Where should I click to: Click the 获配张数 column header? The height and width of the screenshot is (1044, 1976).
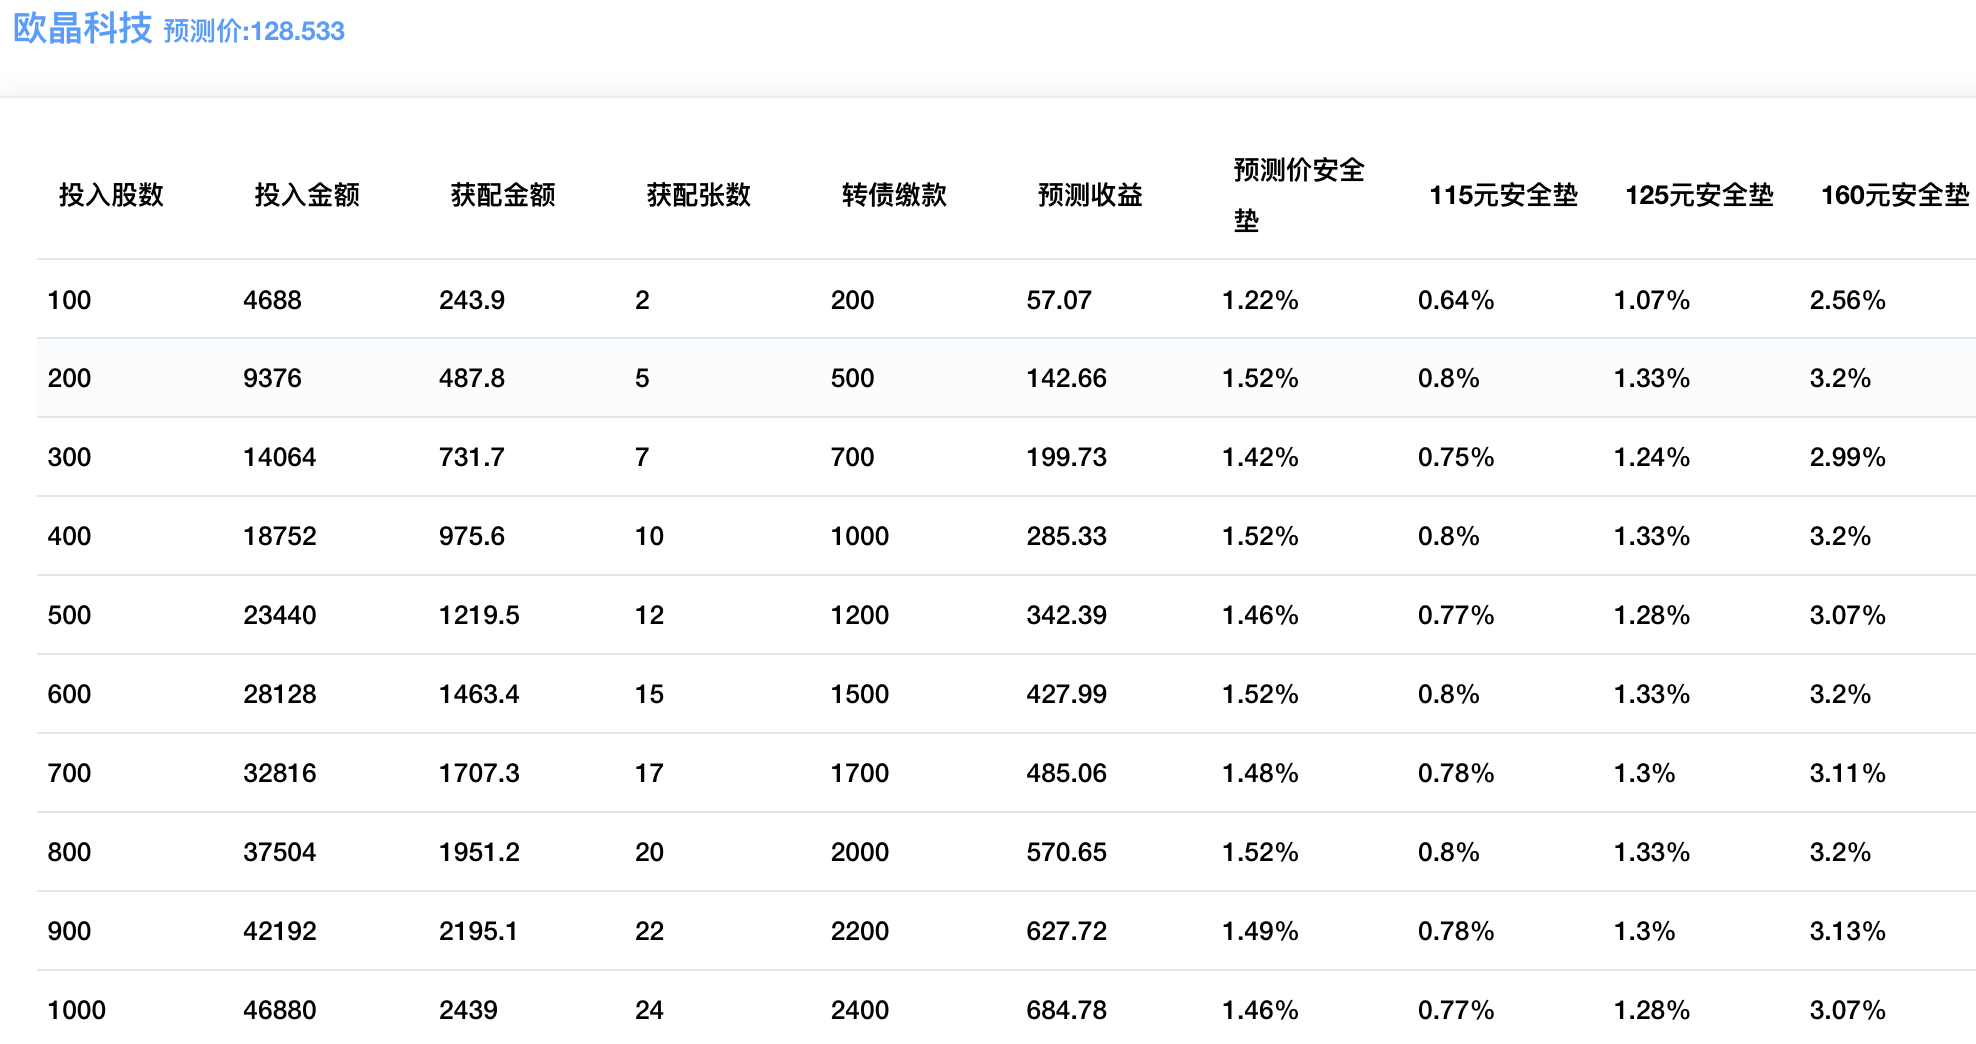699,195
